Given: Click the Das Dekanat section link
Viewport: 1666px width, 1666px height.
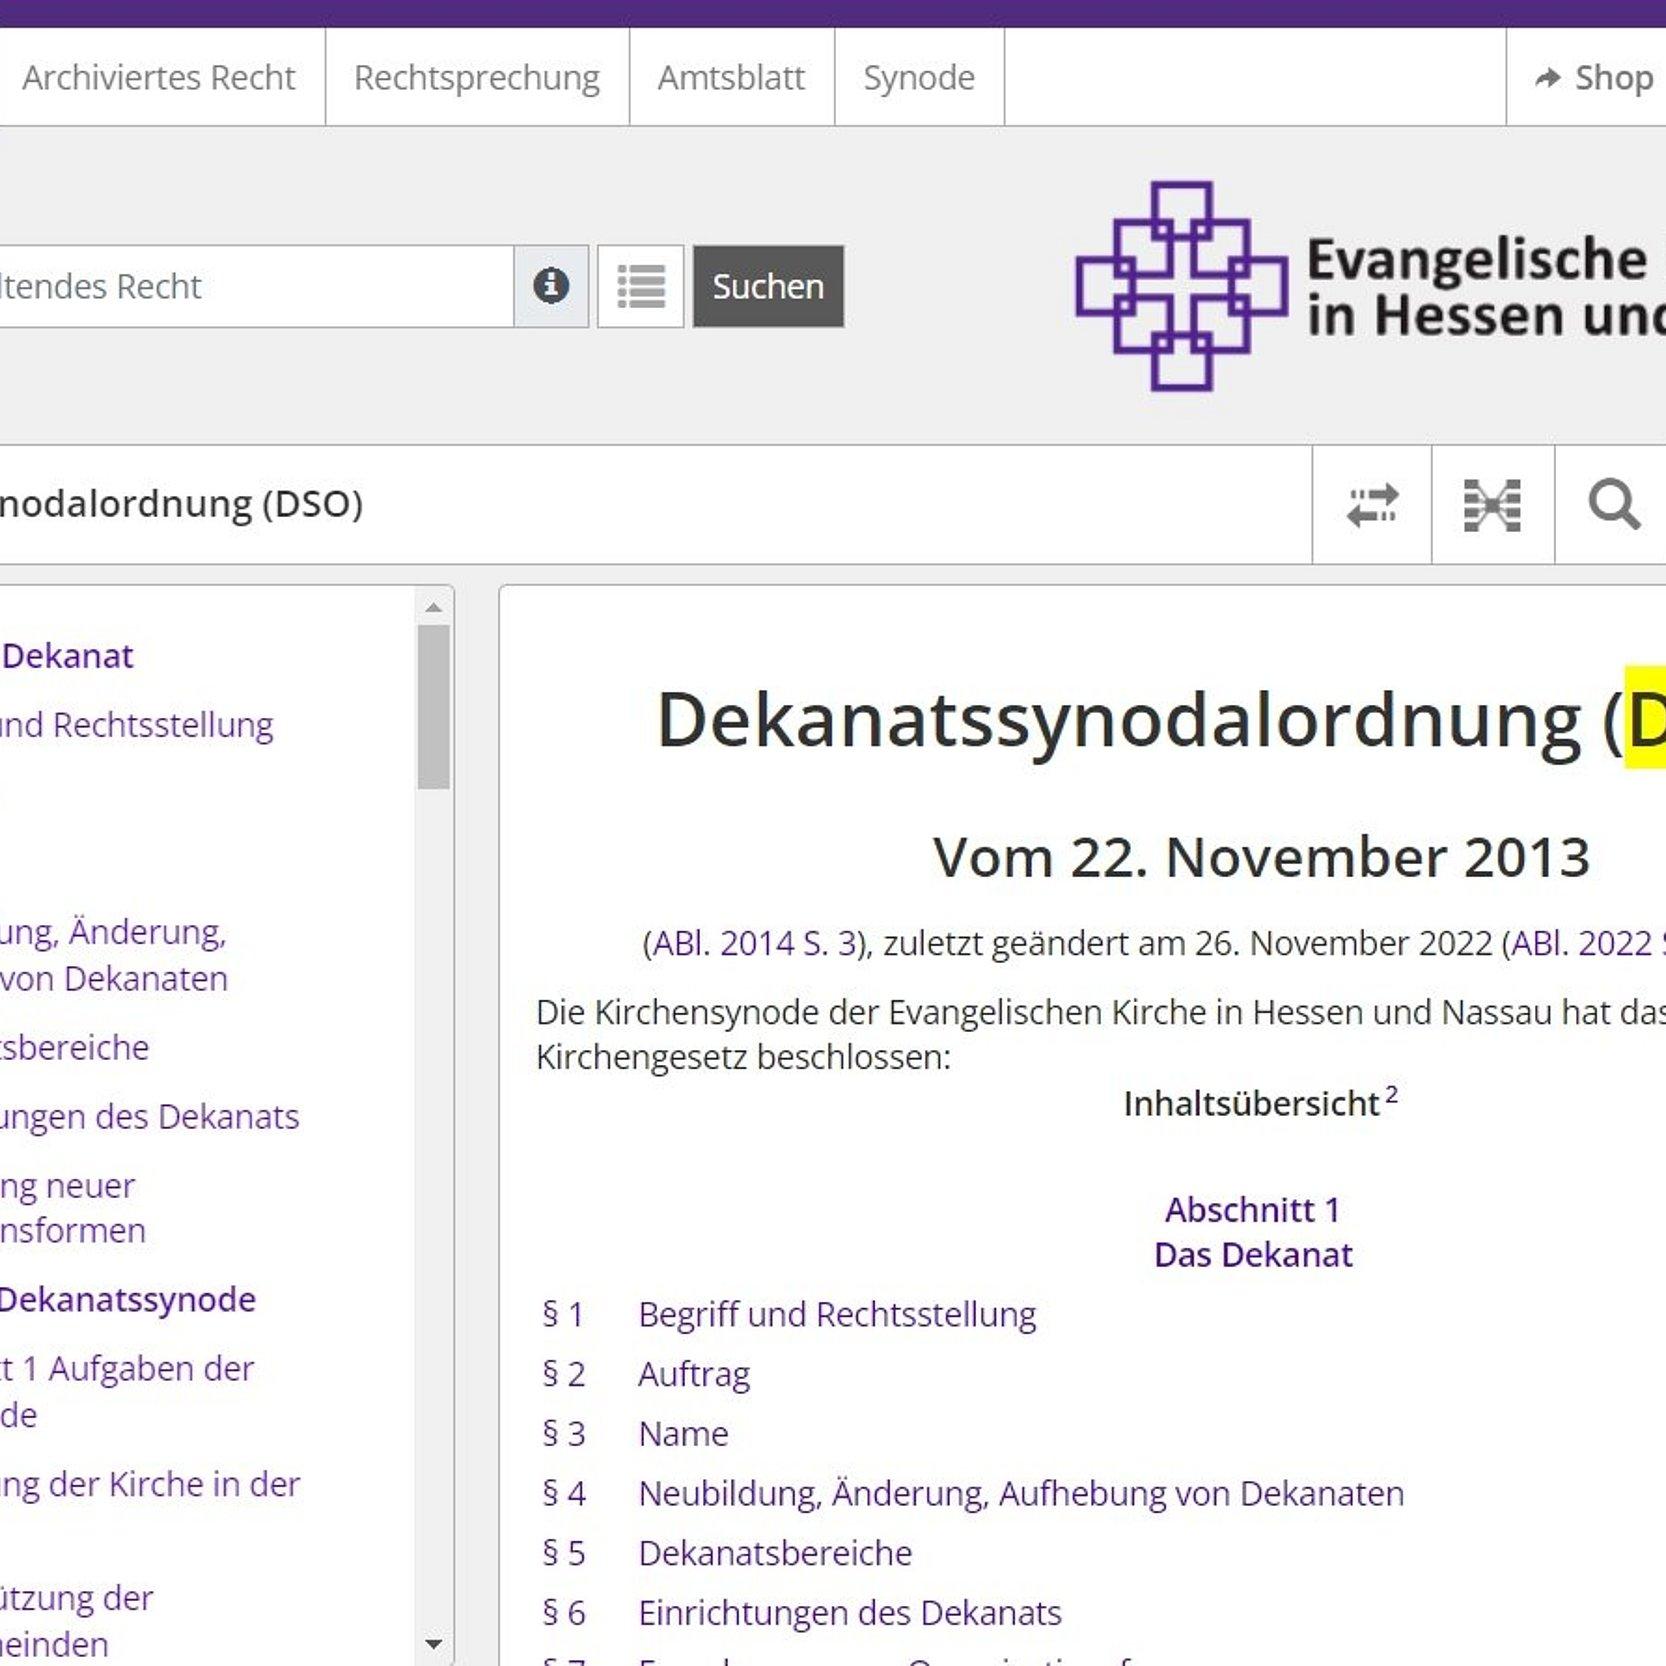Looking at the screenshot, I should coord(1253,1255).
